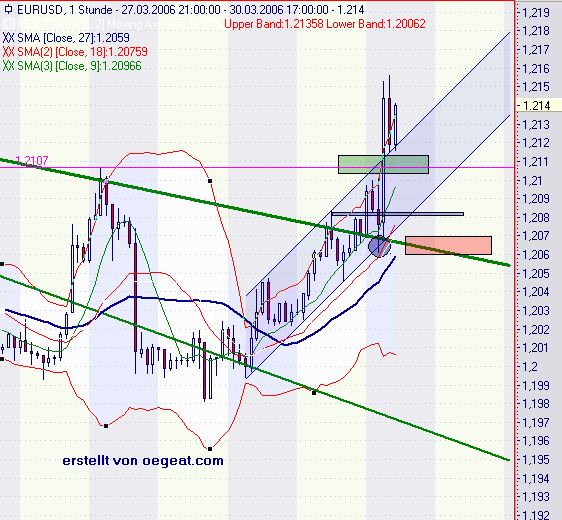Click the 1,198 price axis label

(536, 404)
